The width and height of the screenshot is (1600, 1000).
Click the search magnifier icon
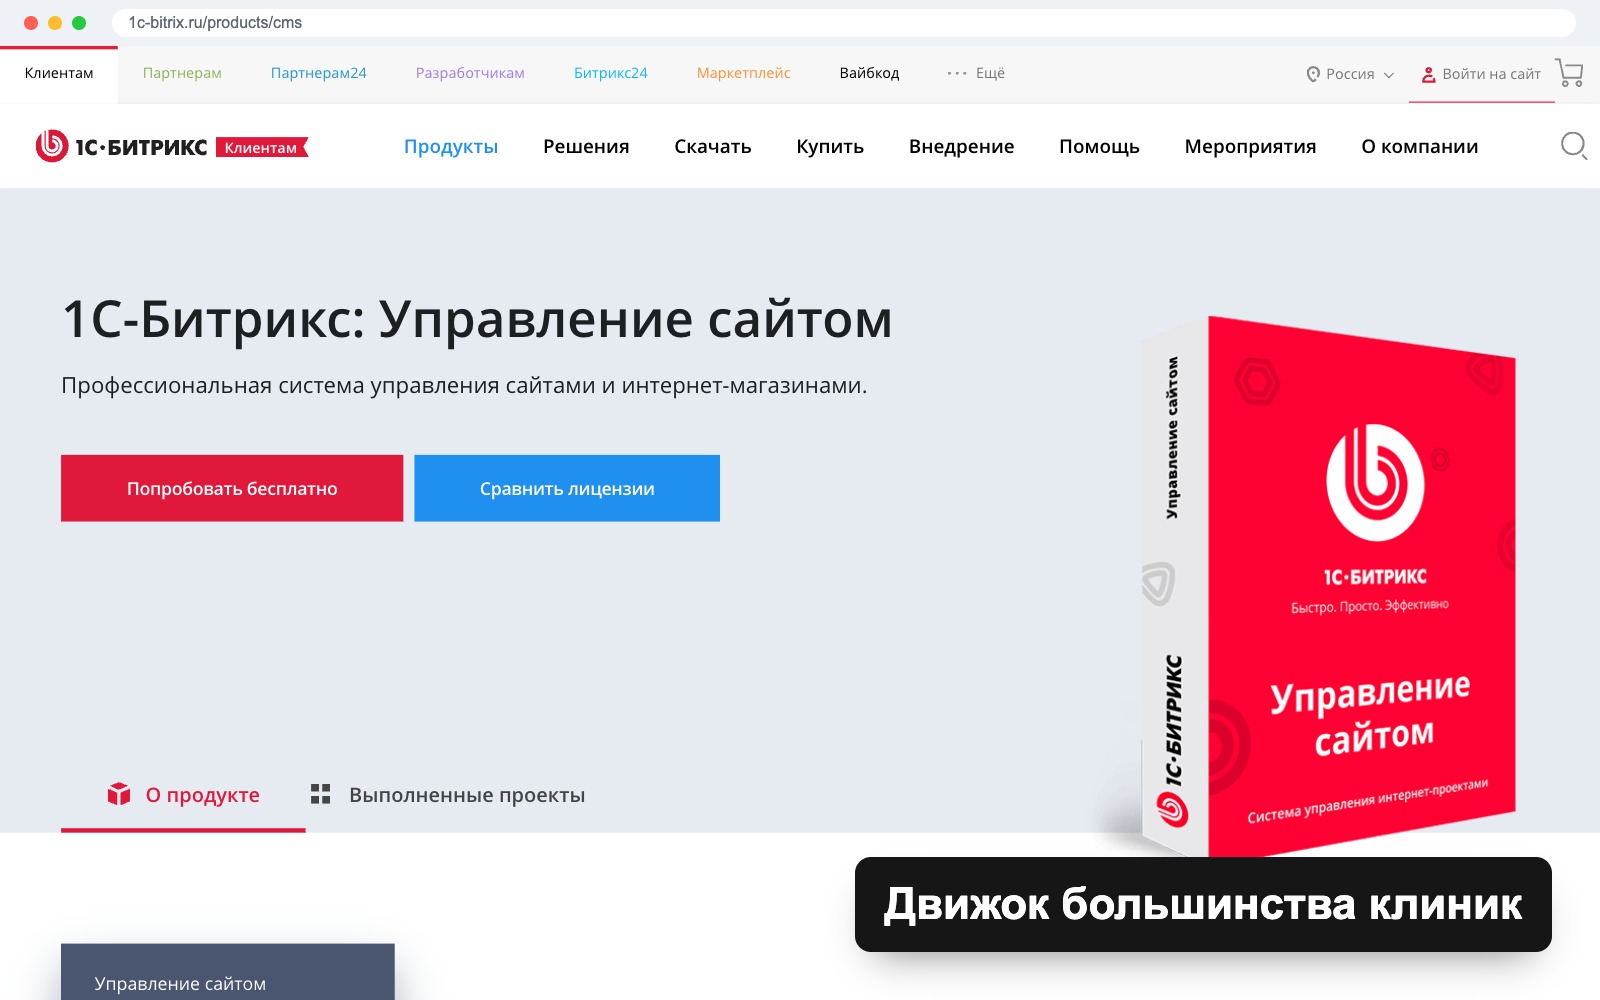click(1574, 146)
